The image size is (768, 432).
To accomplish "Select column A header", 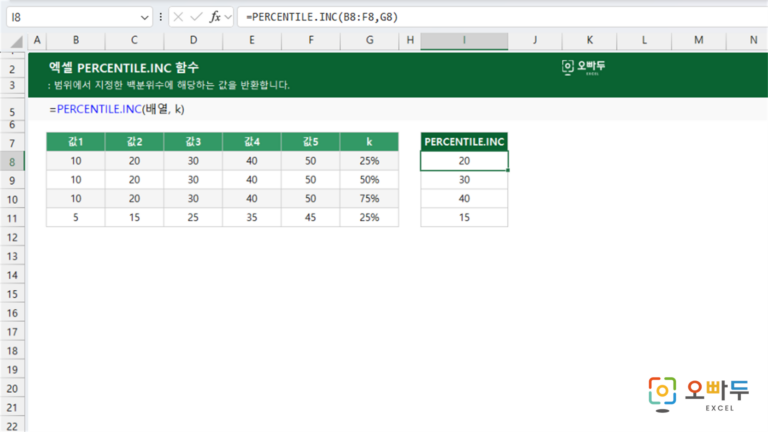I will (37, 41).
